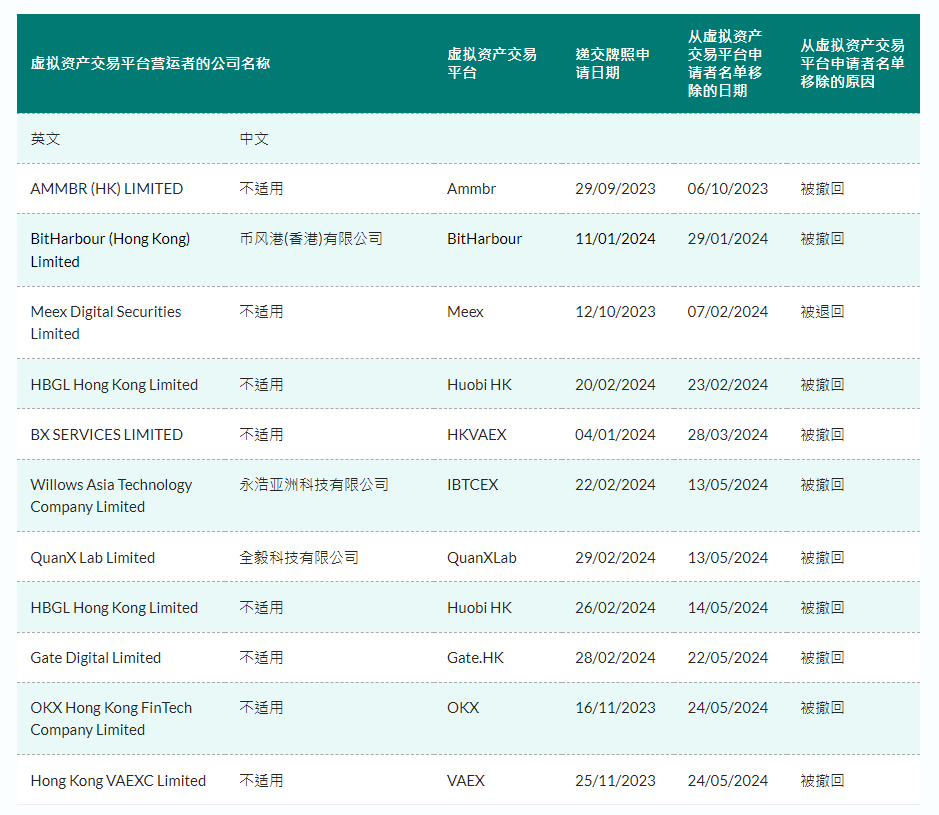This screenshot has width=939, height=815.
Task: Click the 从虚拟资产交易平台申请者名单移除的日期 column header
Action: 725,63
